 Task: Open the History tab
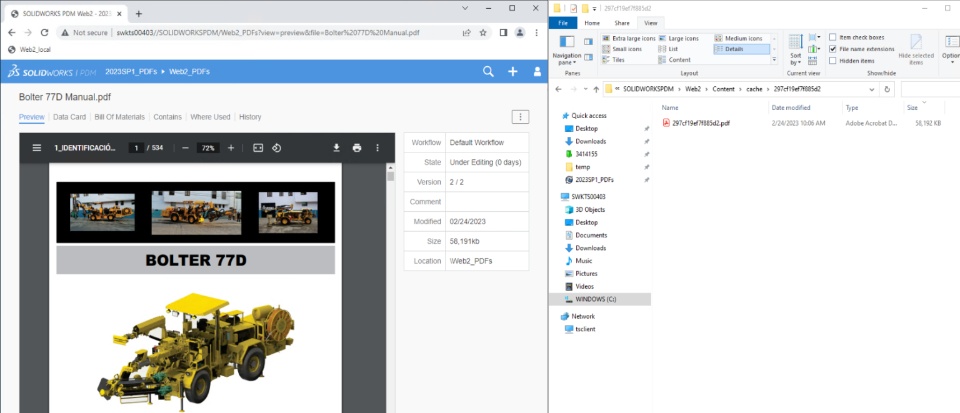coord(250,117)
